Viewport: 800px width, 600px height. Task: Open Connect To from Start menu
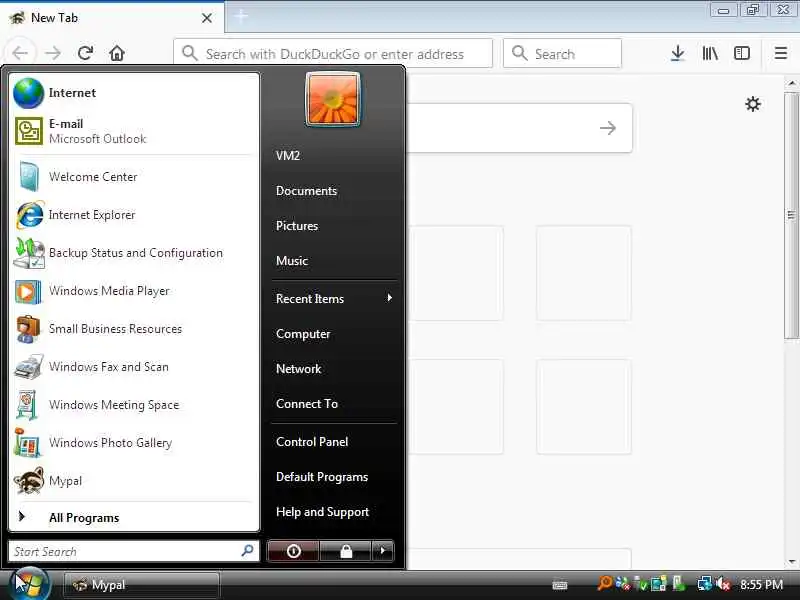click(x=307, y=404)
